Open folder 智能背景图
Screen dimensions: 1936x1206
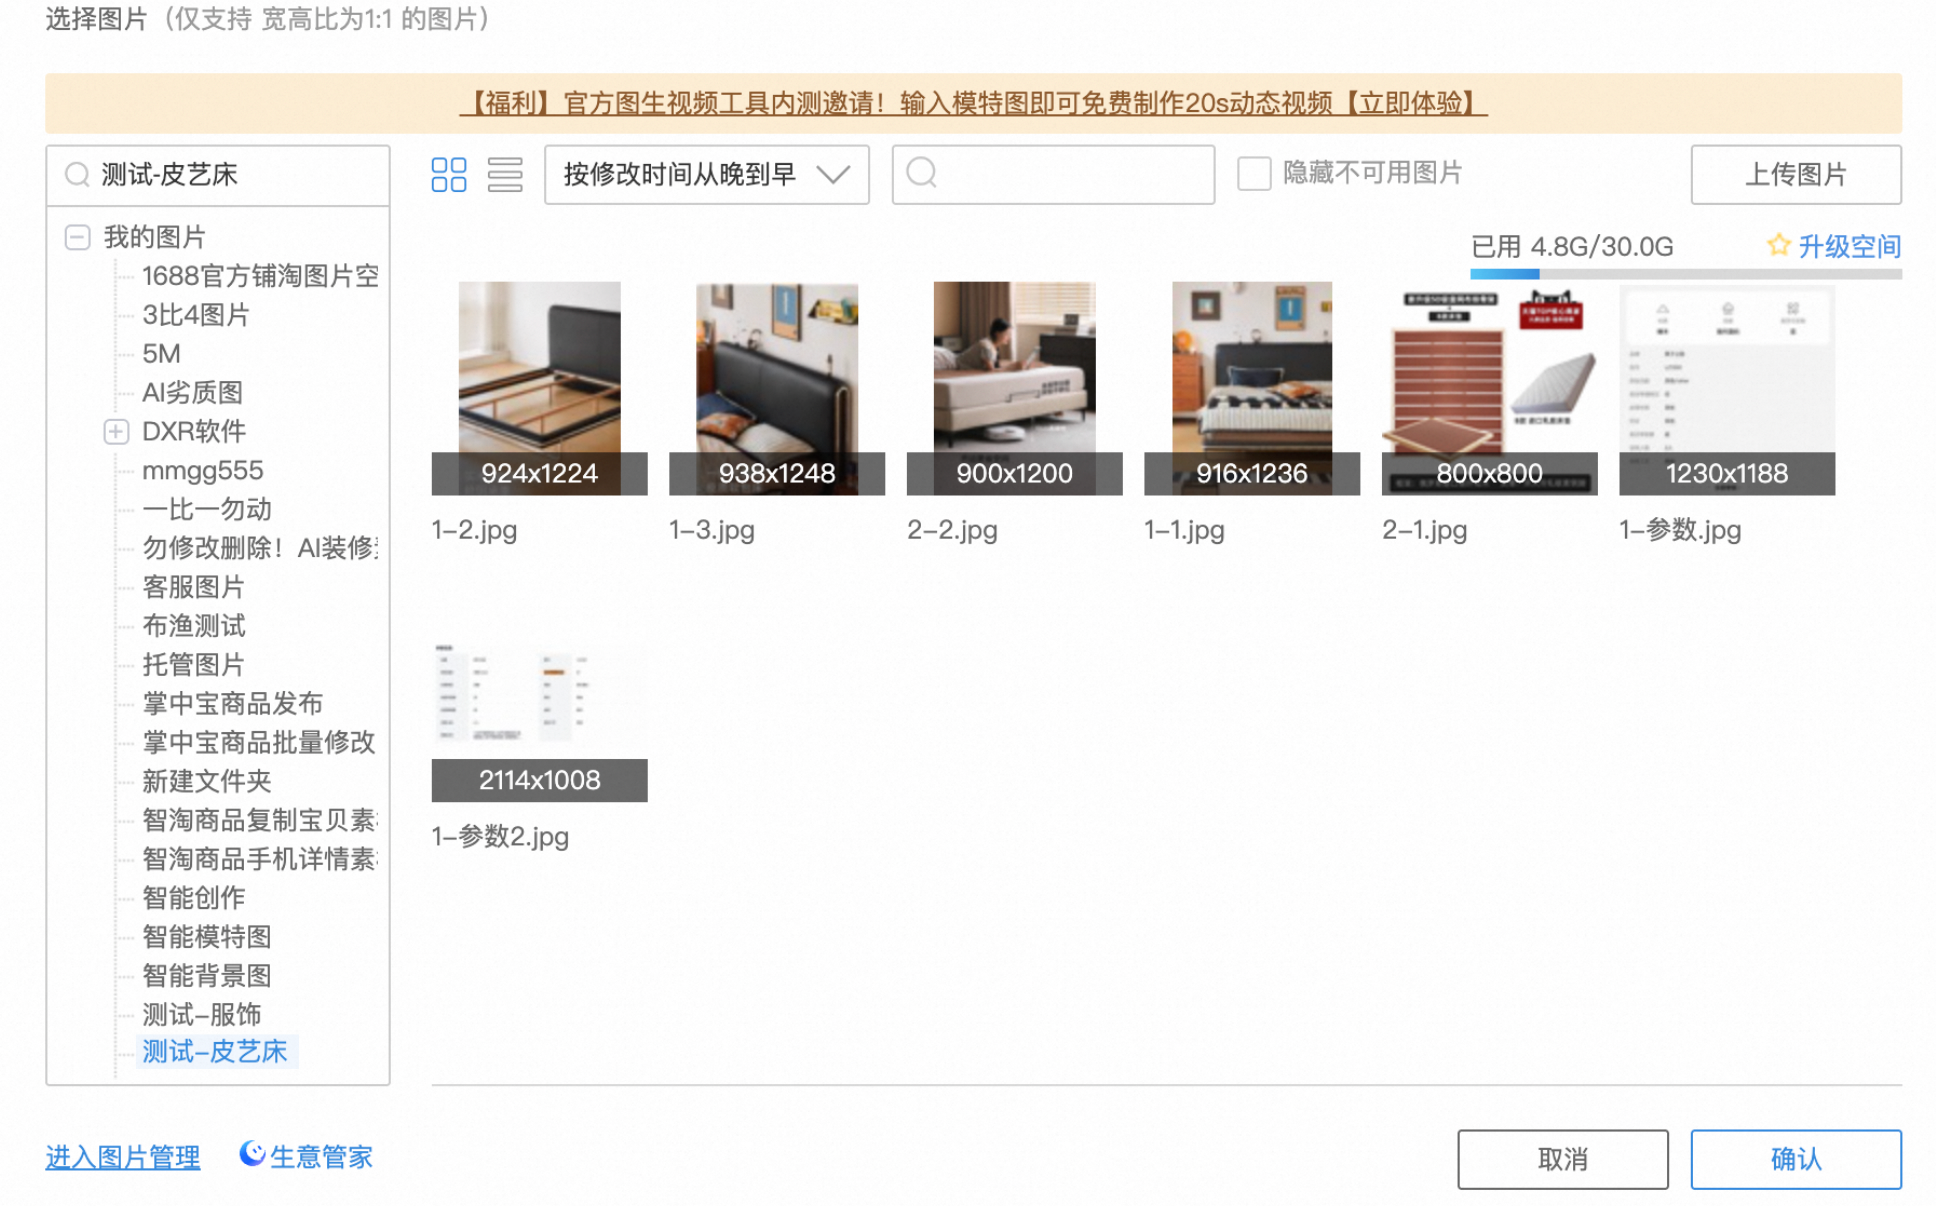206,976
